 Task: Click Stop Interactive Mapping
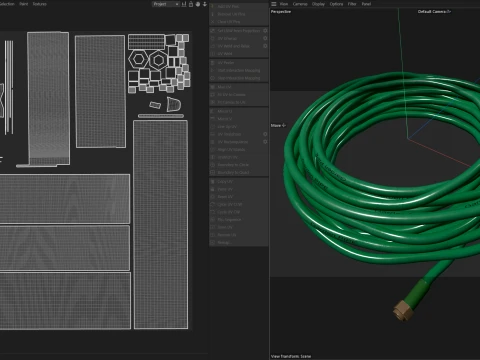239,78
